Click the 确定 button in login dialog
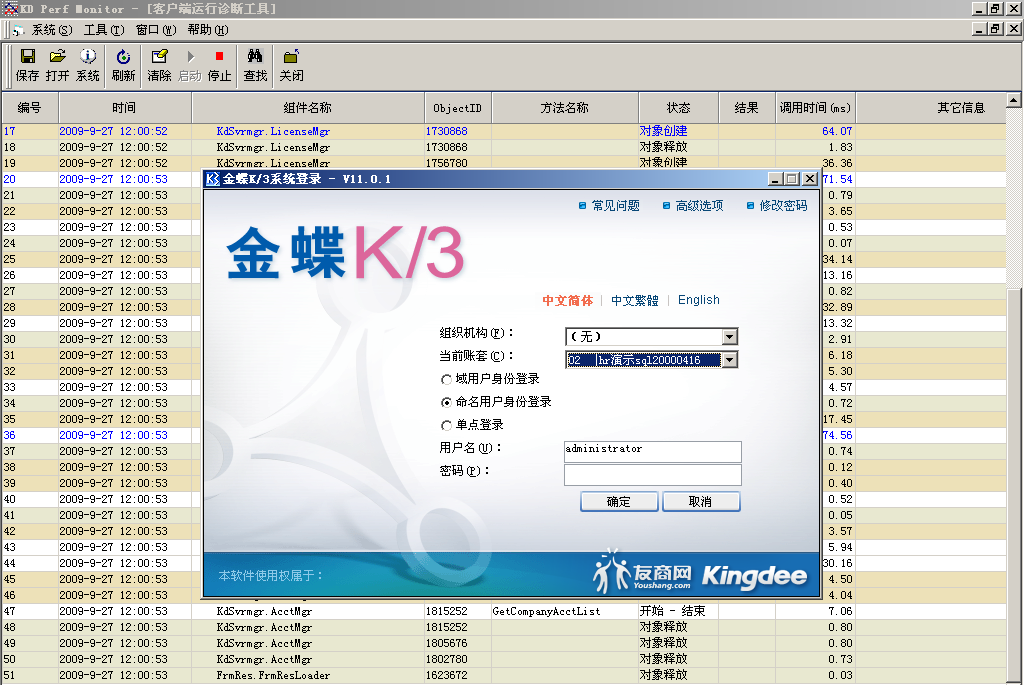The image size is (1024, 685). pos(618,502)
